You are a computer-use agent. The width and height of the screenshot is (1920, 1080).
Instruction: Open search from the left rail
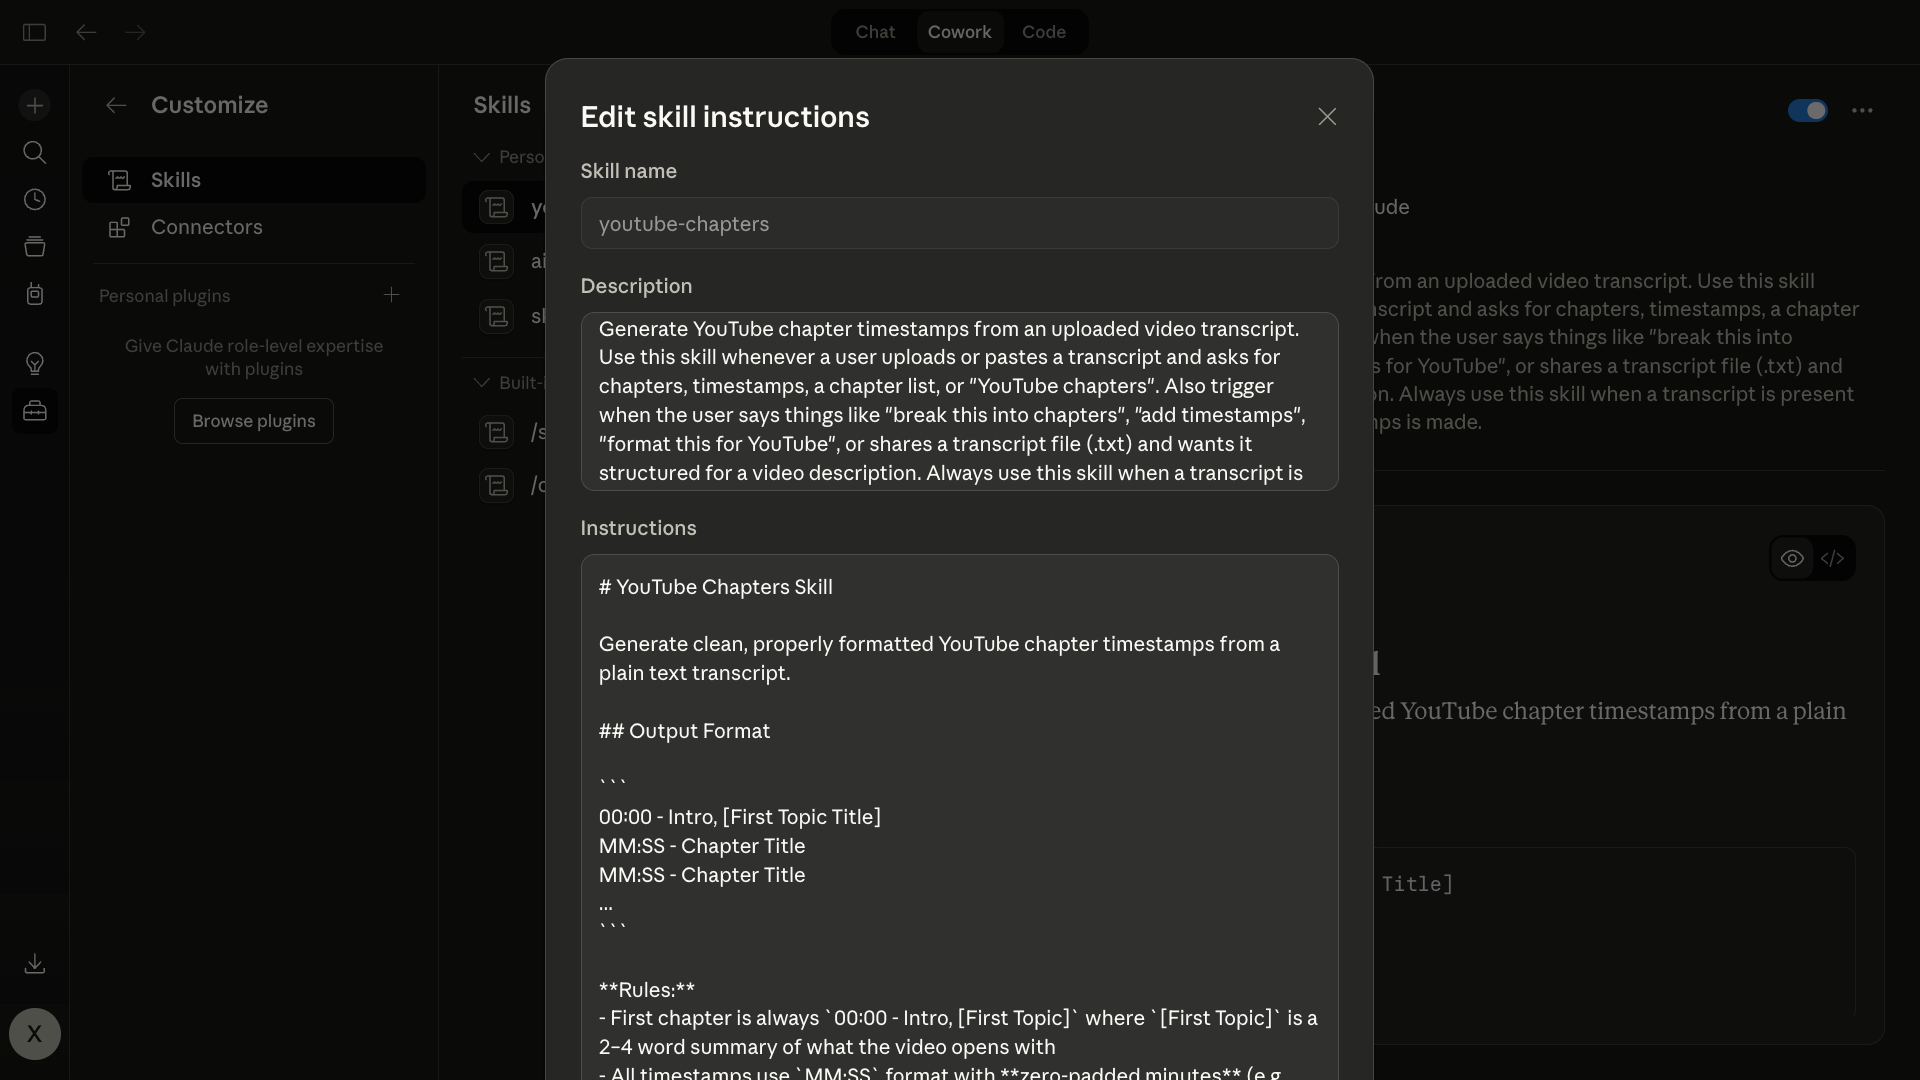[34, 152]
